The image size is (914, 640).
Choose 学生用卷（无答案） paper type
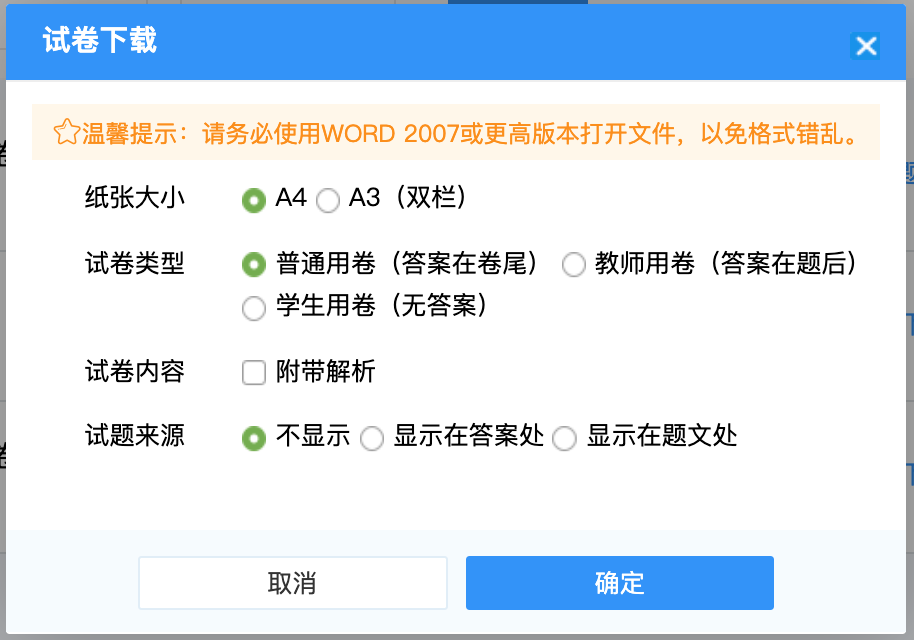[x=254, y=308]
